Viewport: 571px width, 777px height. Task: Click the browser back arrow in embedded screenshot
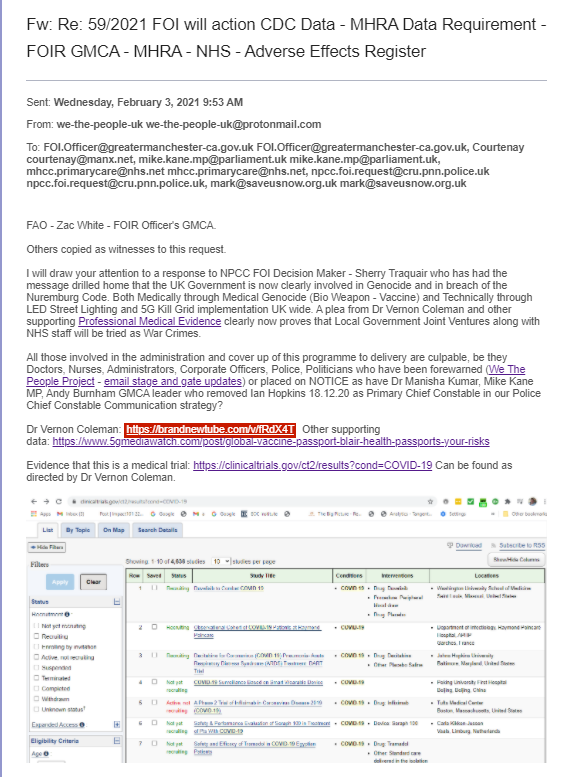[34, 501]
